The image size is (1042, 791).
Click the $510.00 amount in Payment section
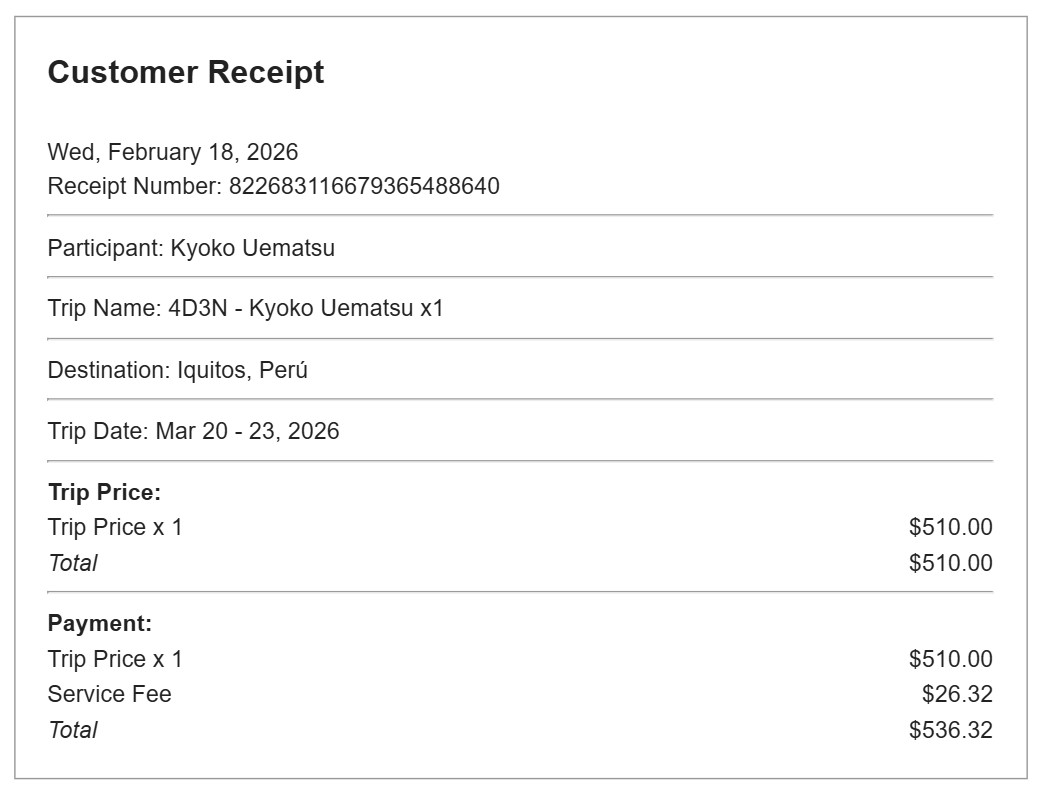pyautogui.click(x=950, y=659)
